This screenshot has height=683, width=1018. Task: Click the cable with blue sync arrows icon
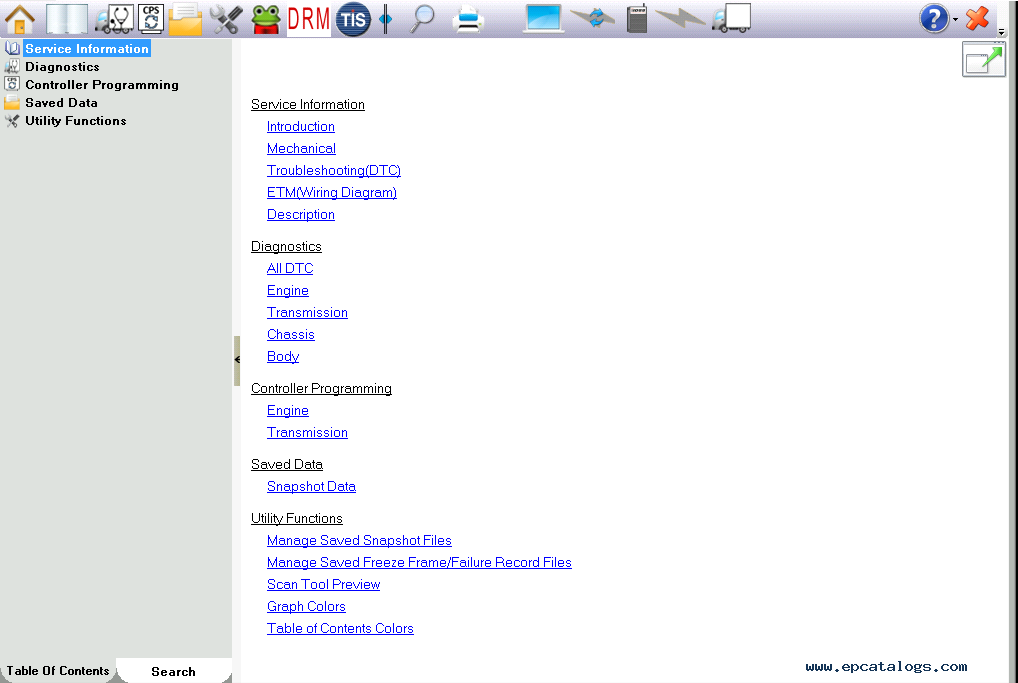[593, 18]
